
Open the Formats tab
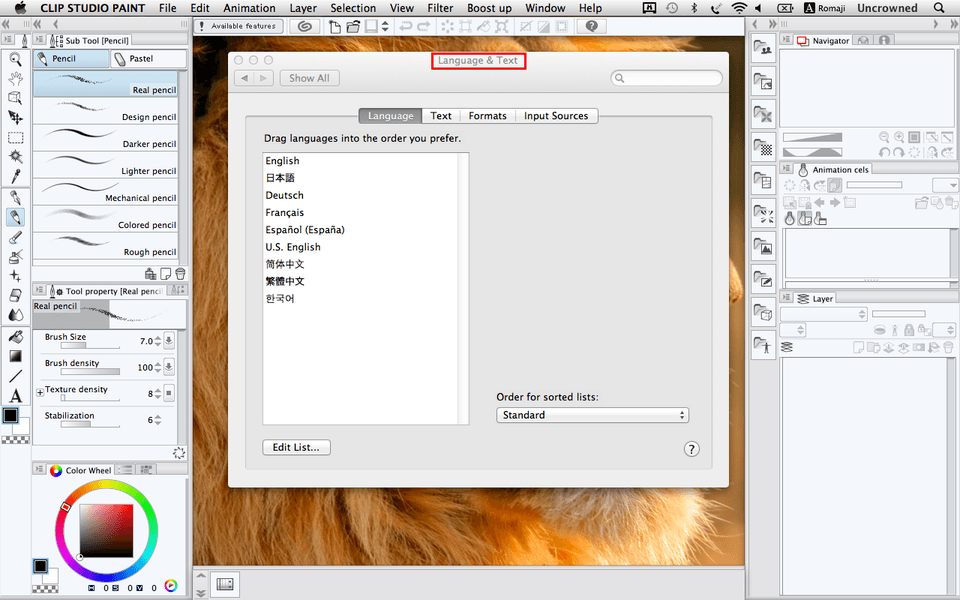[487, 116]
